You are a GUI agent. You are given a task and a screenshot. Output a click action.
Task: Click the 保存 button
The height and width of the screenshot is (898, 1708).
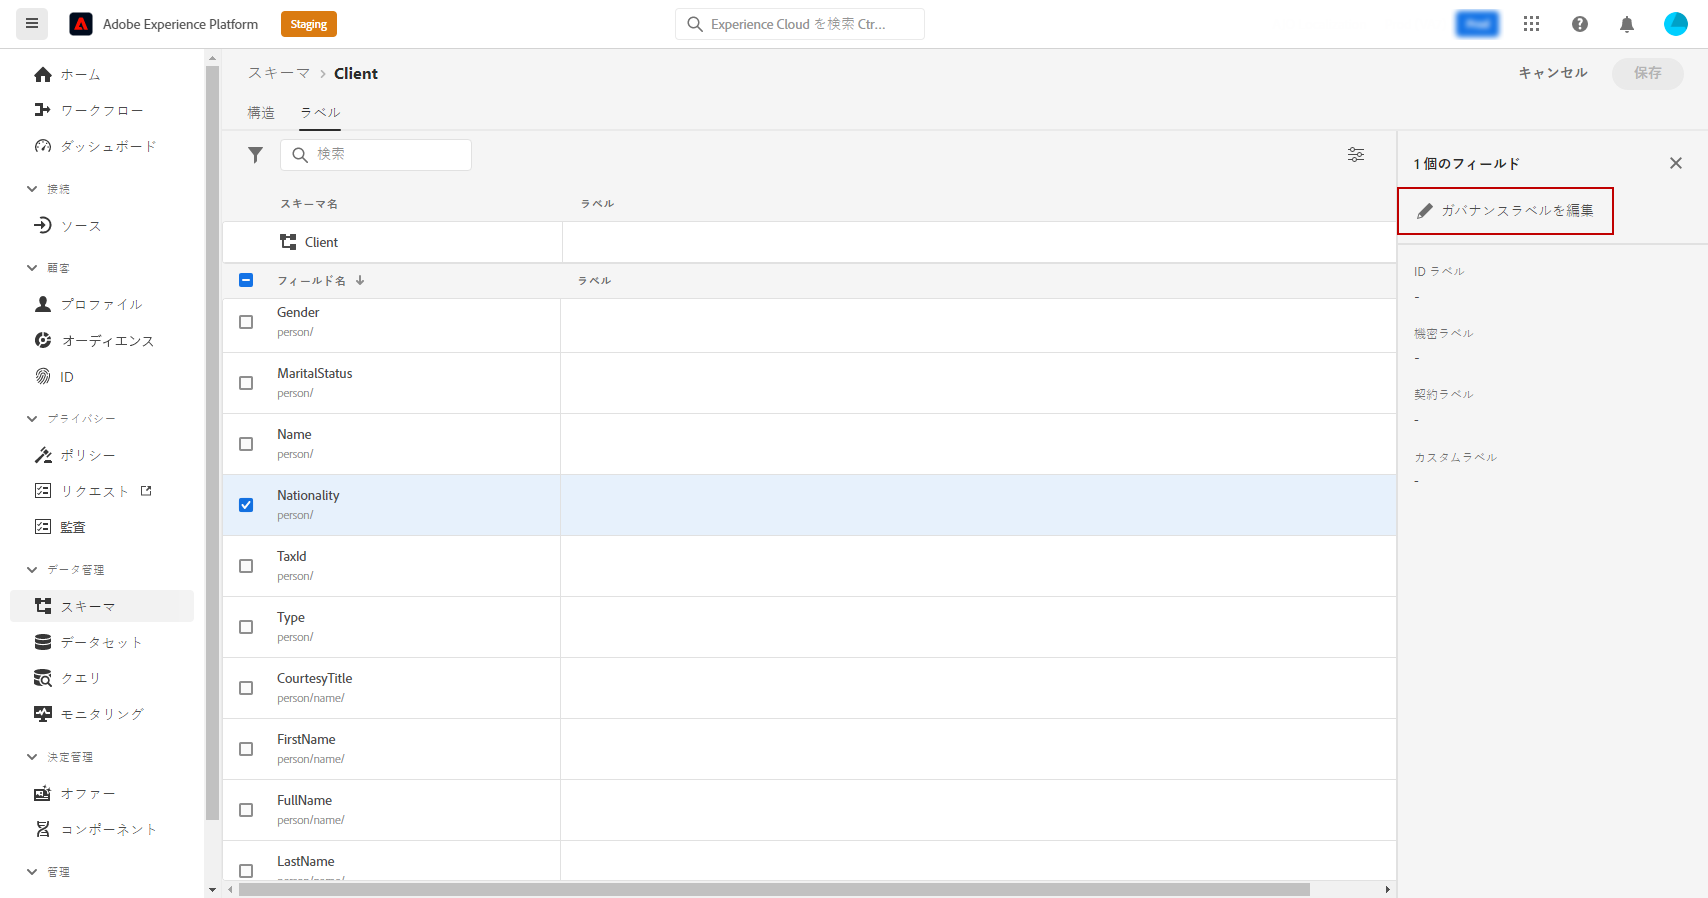[1648, 73]
